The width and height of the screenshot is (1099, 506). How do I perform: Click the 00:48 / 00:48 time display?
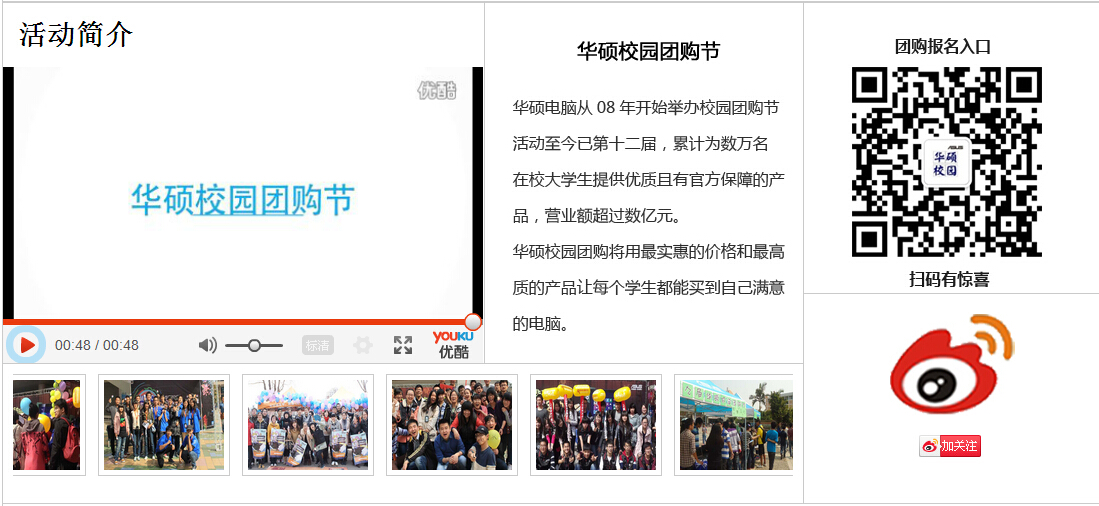(97, 345)
